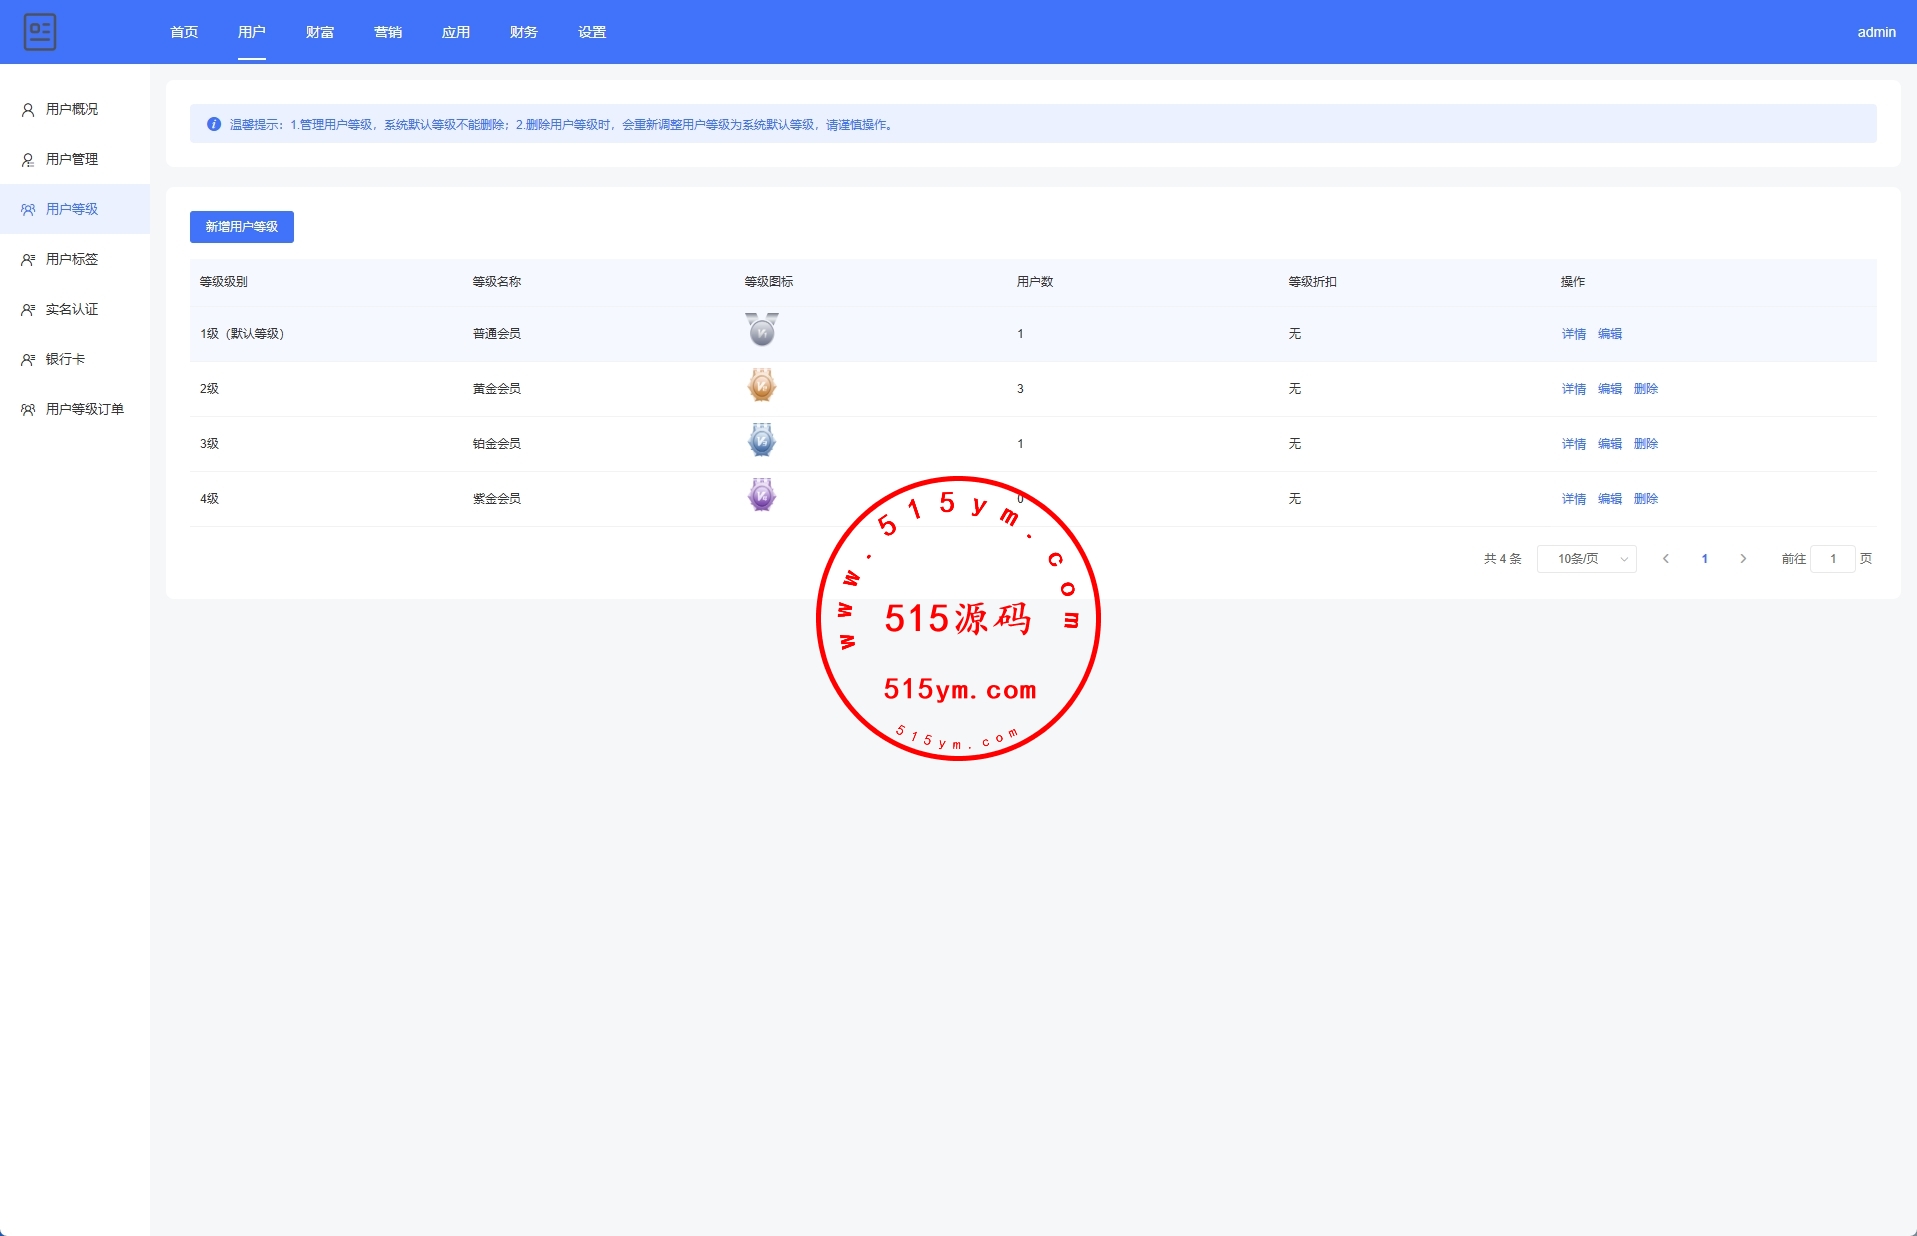Go to previous page with left chevron
Image resolution: width=1917 pixels, height=1236 pixels.
[x=1665, y=559]
